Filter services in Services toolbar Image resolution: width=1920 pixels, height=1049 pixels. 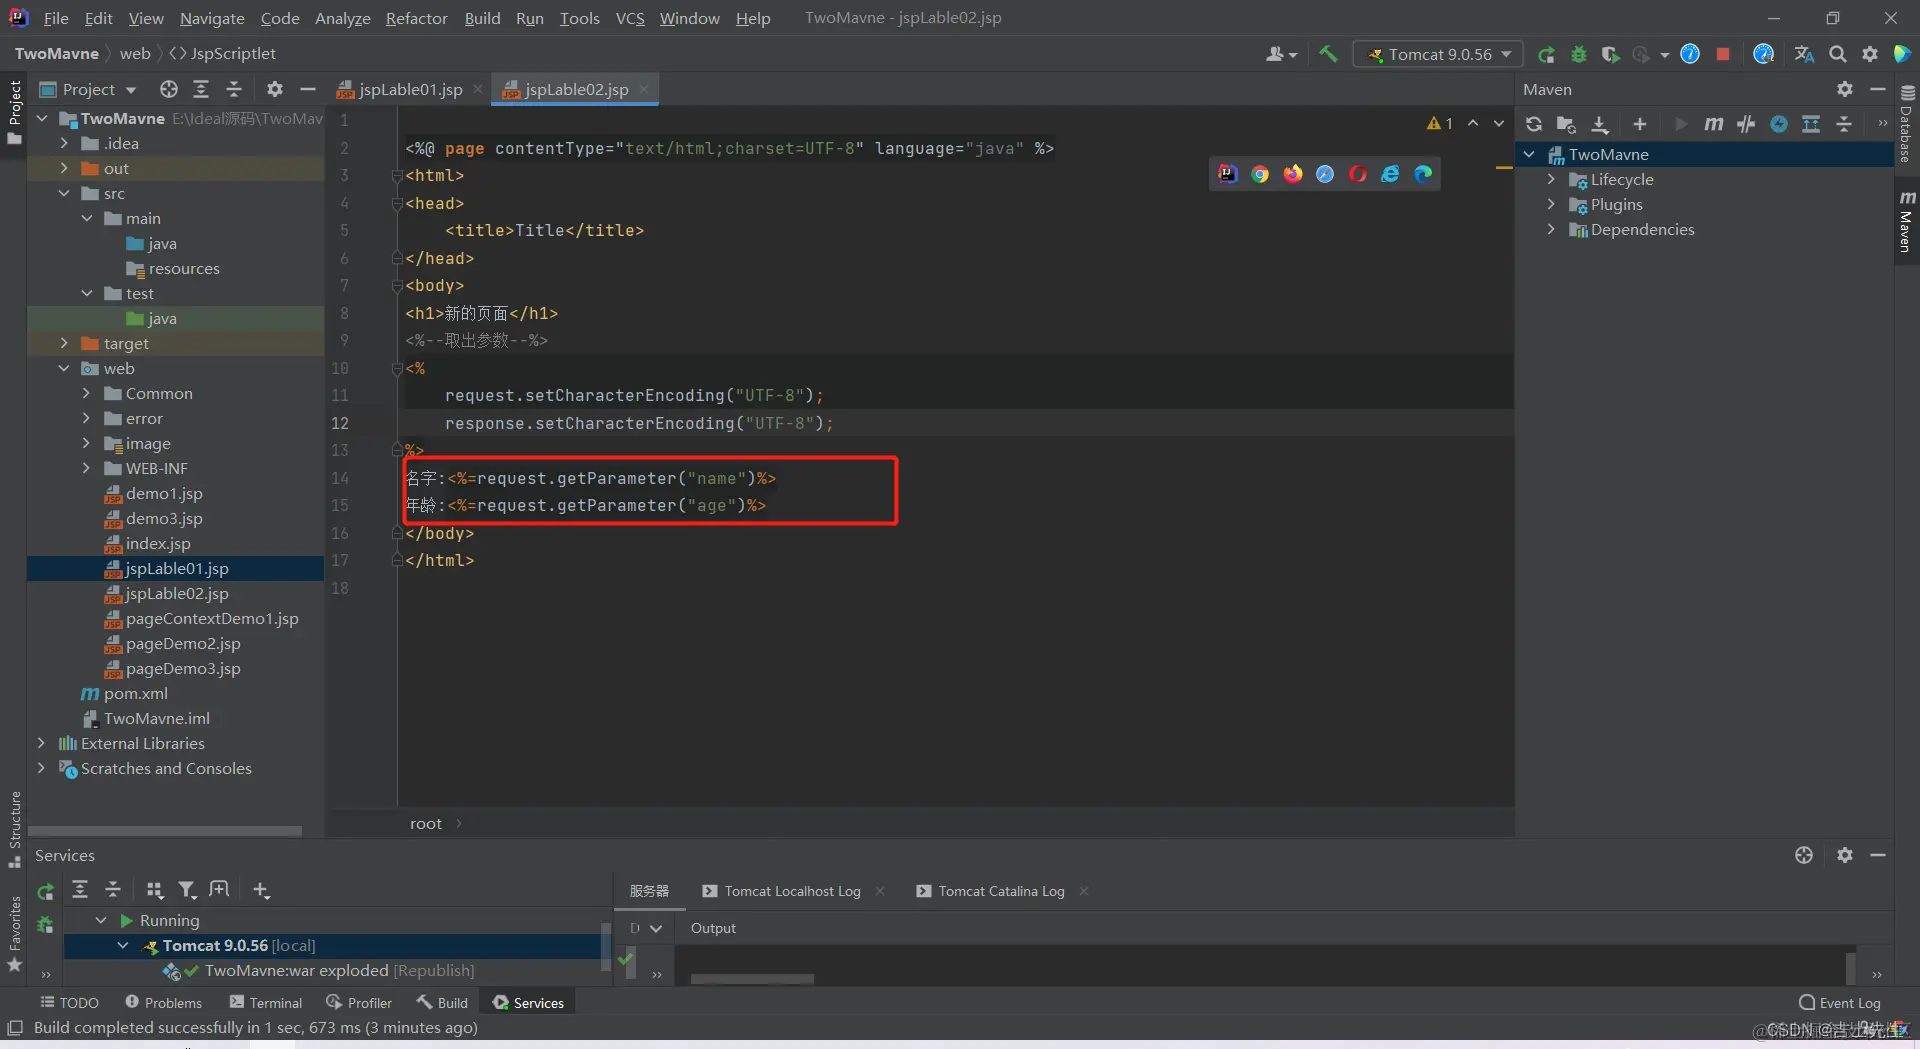(x=187, y=890)
